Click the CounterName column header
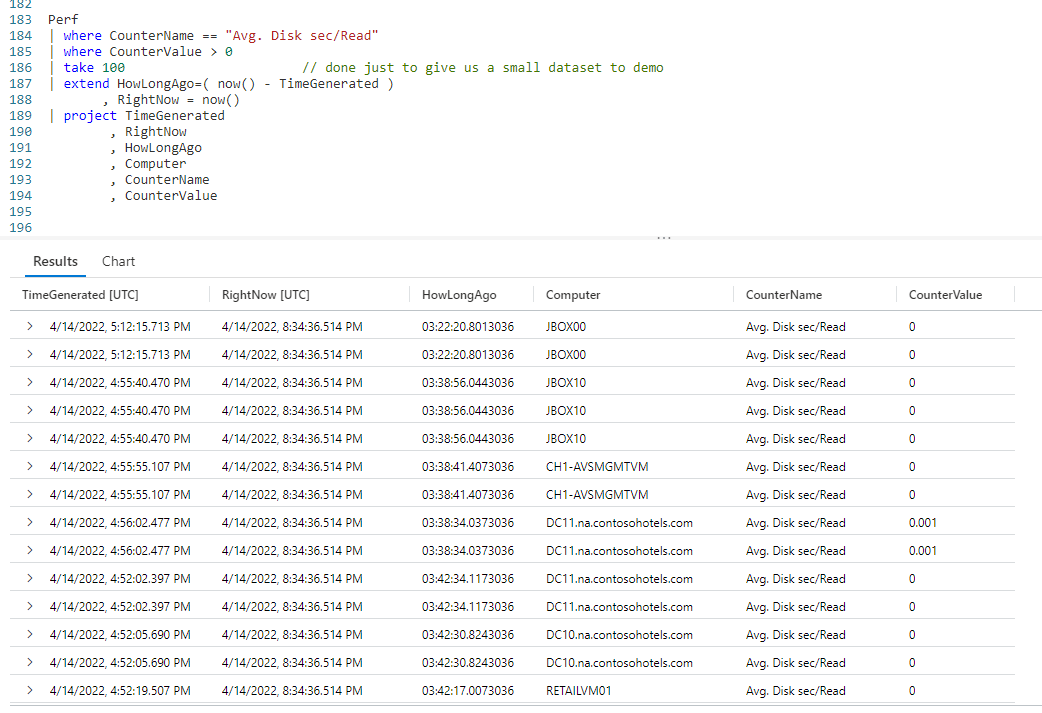Image resolution: width=1042 pixels, height=713 pixels. [x=786, y=294]
